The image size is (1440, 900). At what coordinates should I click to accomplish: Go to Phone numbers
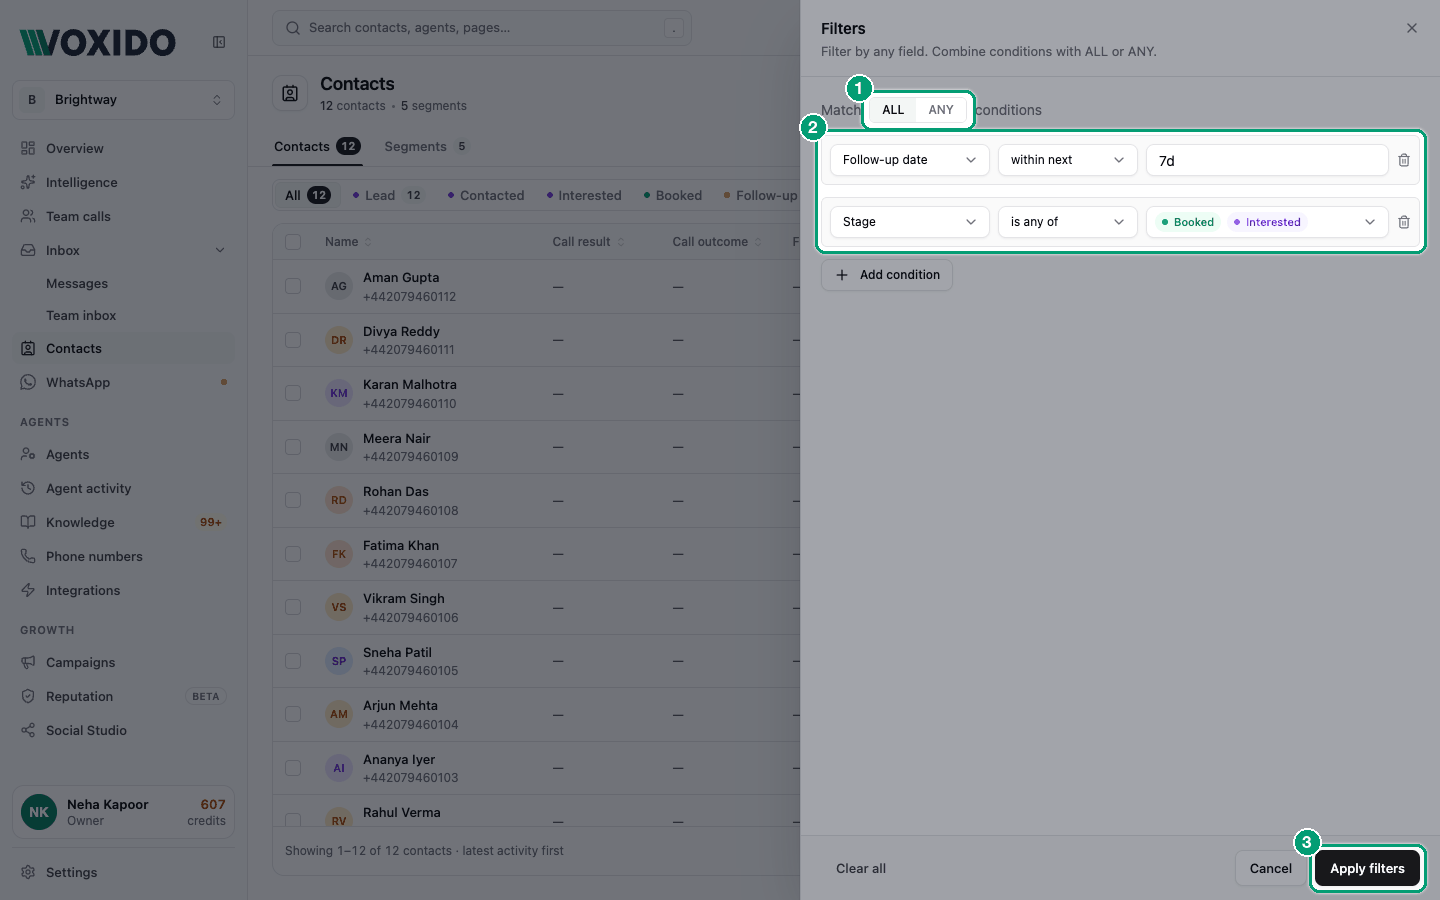[x=124, y=556]
